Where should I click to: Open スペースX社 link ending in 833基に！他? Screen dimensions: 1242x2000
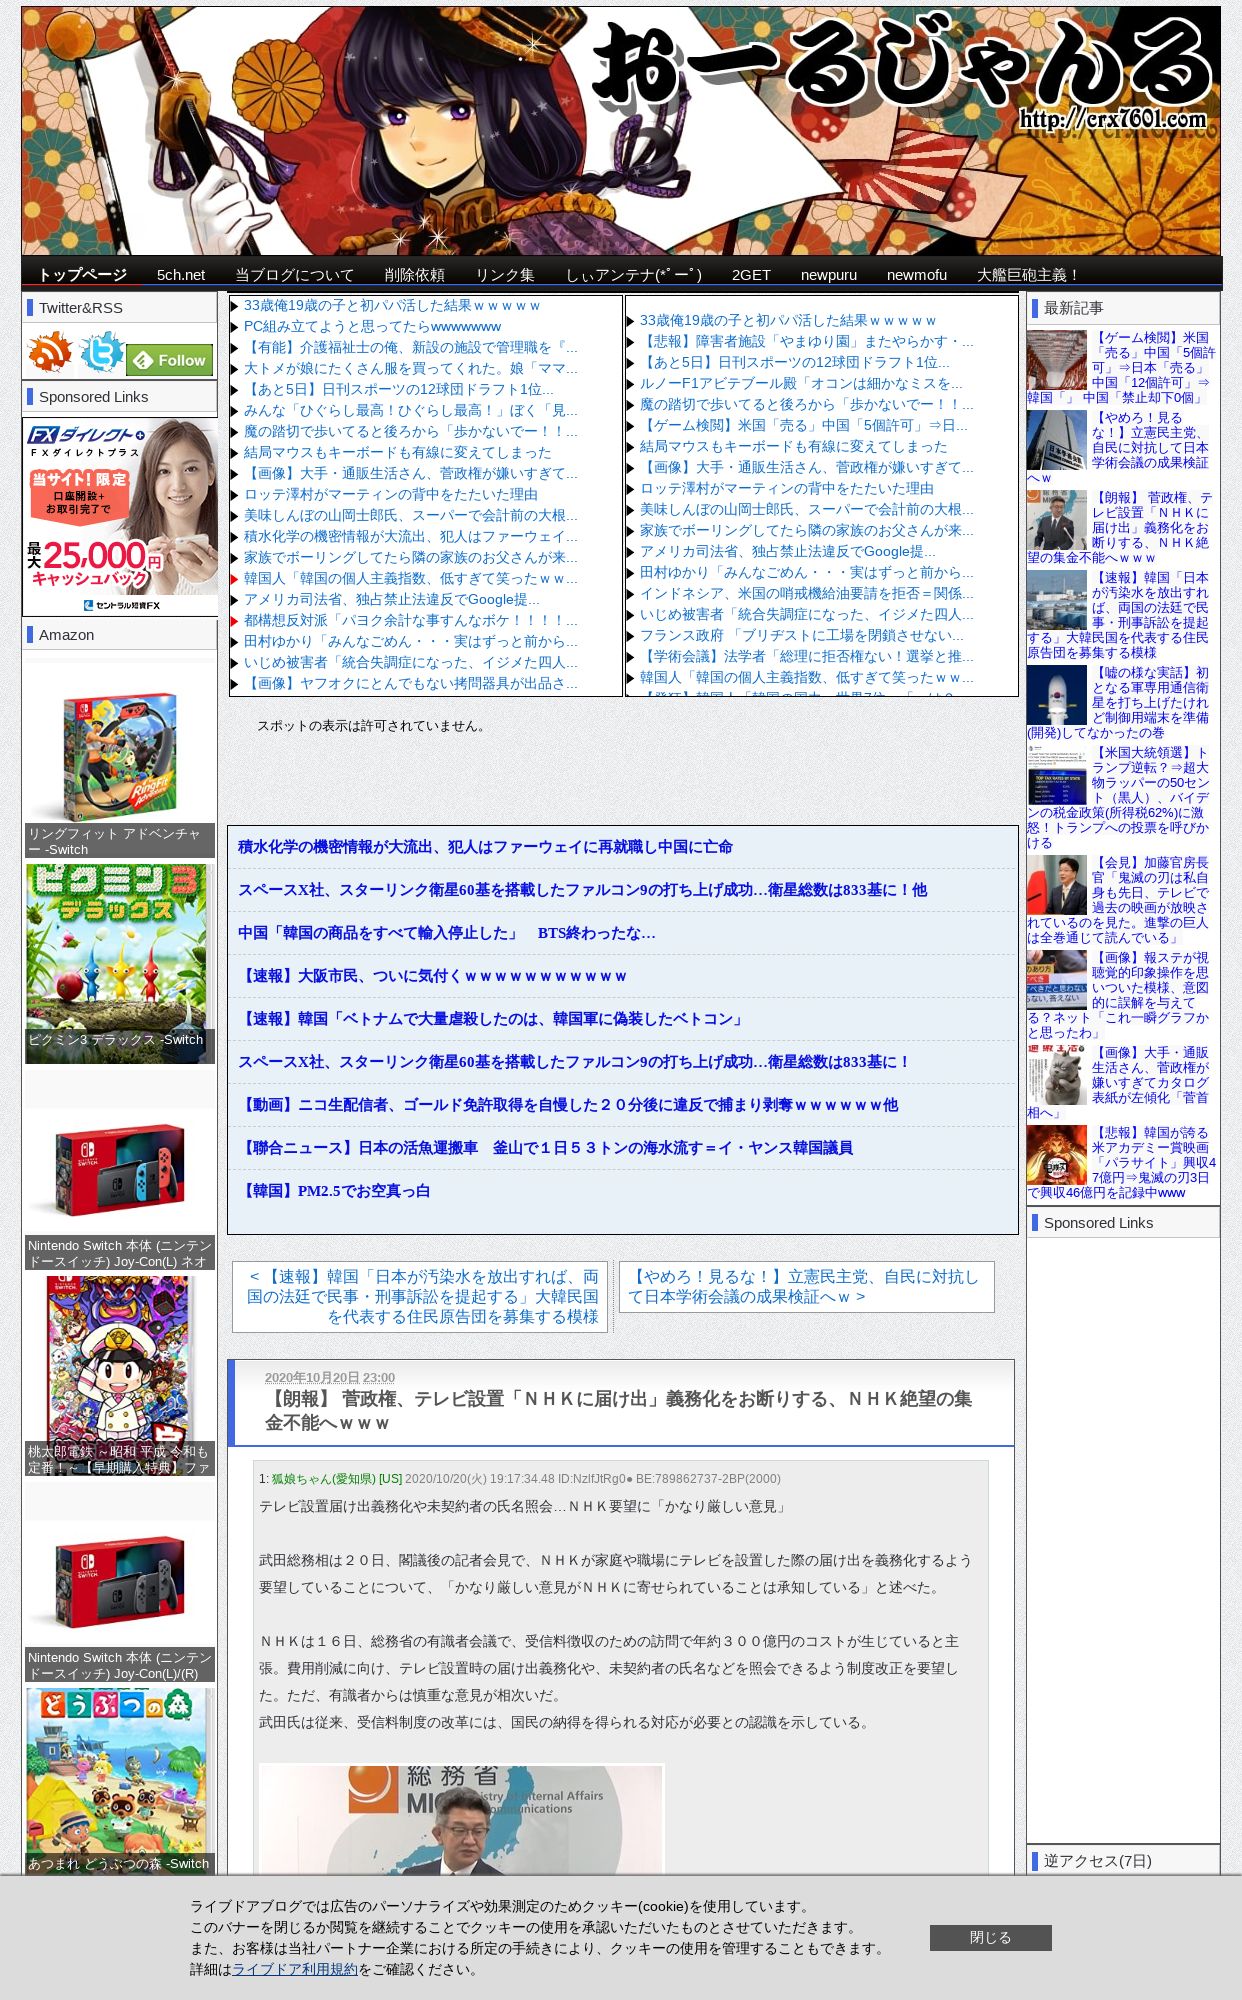tap(582, 890)
